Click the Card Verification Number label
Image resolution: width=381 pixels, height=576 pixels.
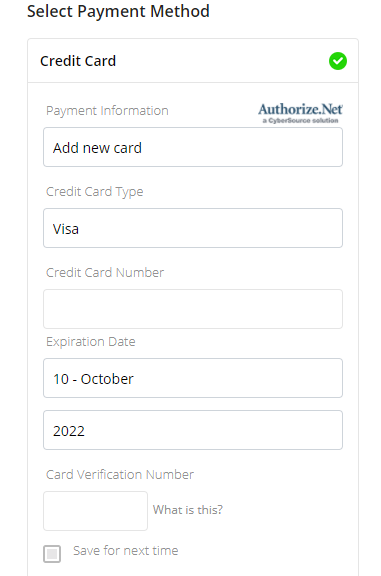point(120,475)
